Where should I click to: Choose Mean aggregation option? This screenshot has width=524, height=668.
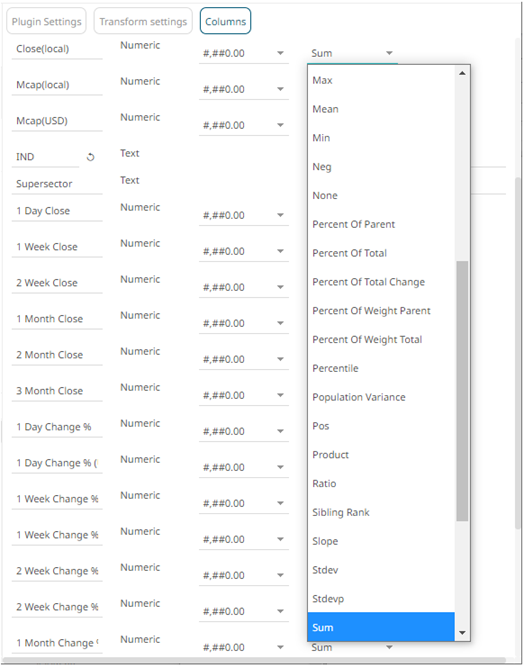coord(381,109)
